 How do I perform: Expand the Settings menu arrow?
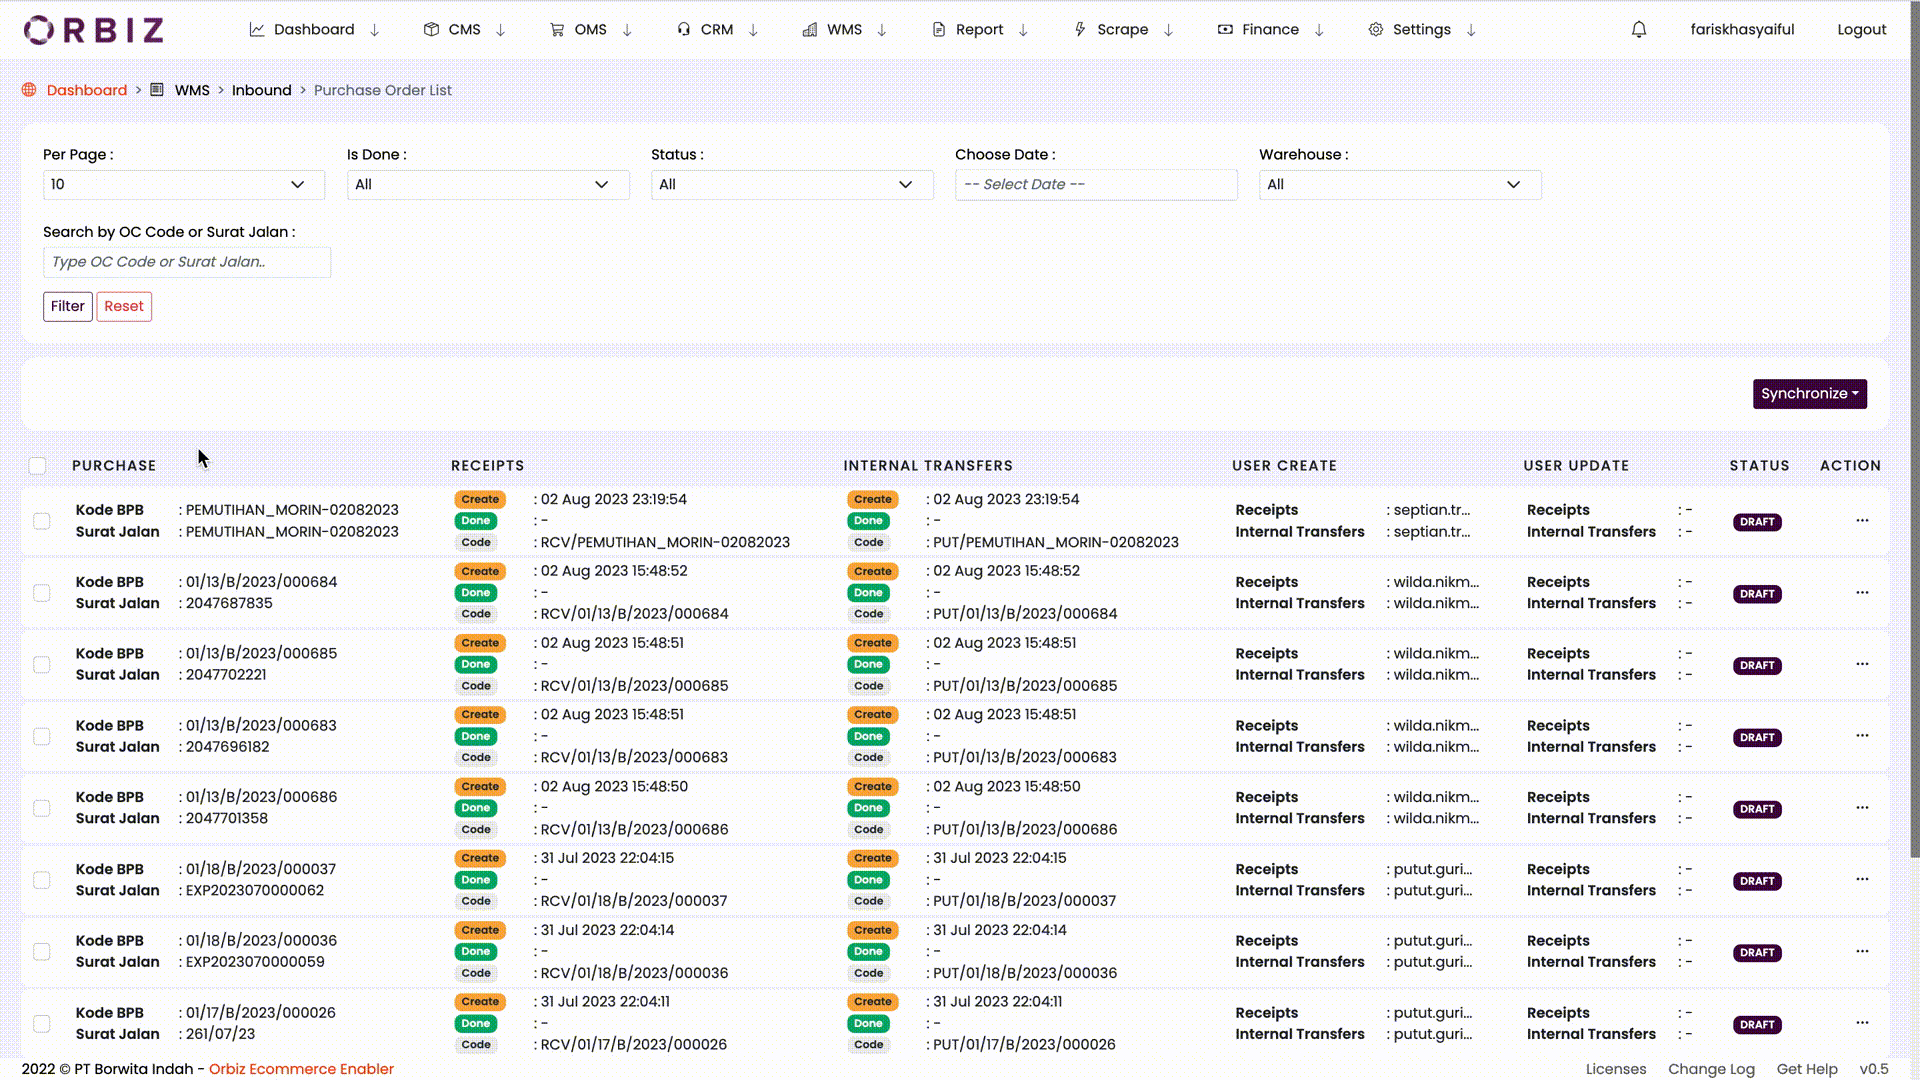pos(1471,30)
